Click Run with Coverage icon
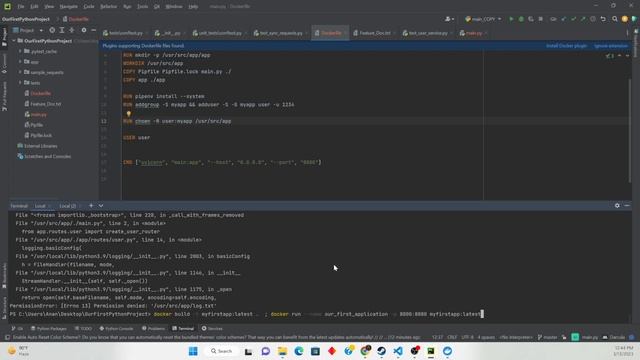This screenshot has height=360, width=640. [531, 19]
